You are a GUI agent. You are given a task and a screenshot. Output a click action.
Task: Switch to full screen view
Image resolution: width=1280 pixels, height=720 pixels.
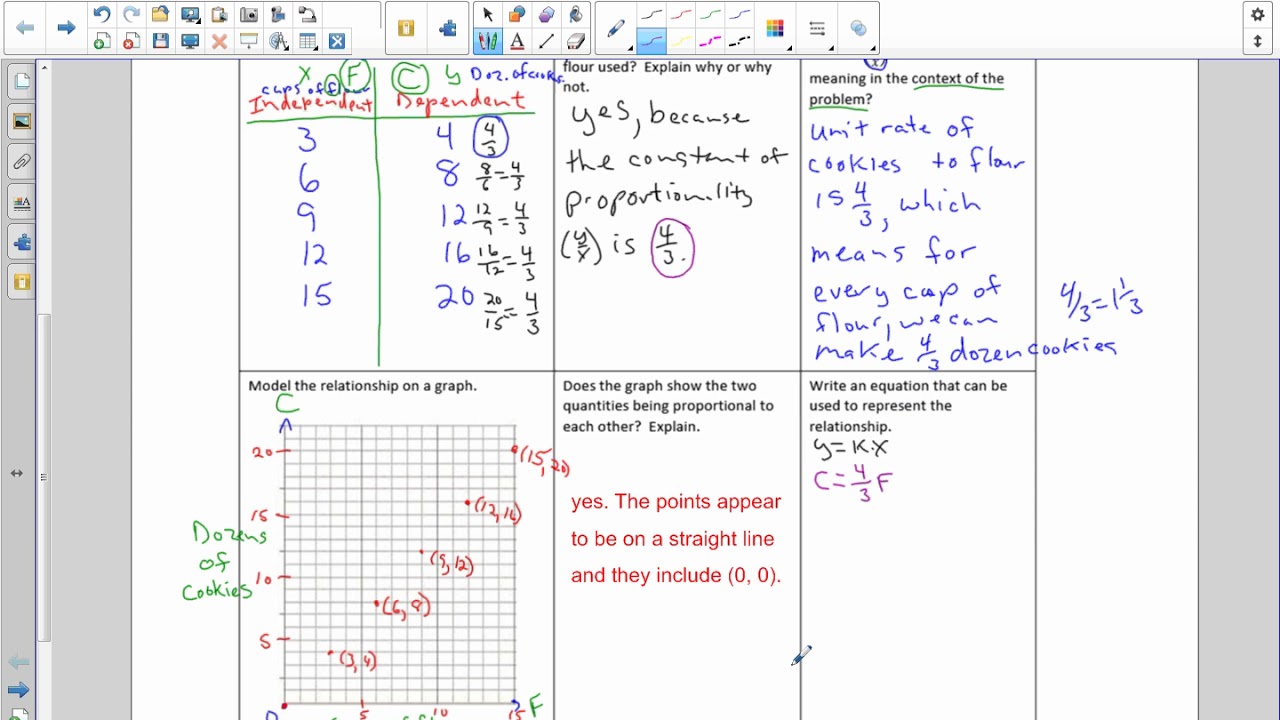coord(190,41)
